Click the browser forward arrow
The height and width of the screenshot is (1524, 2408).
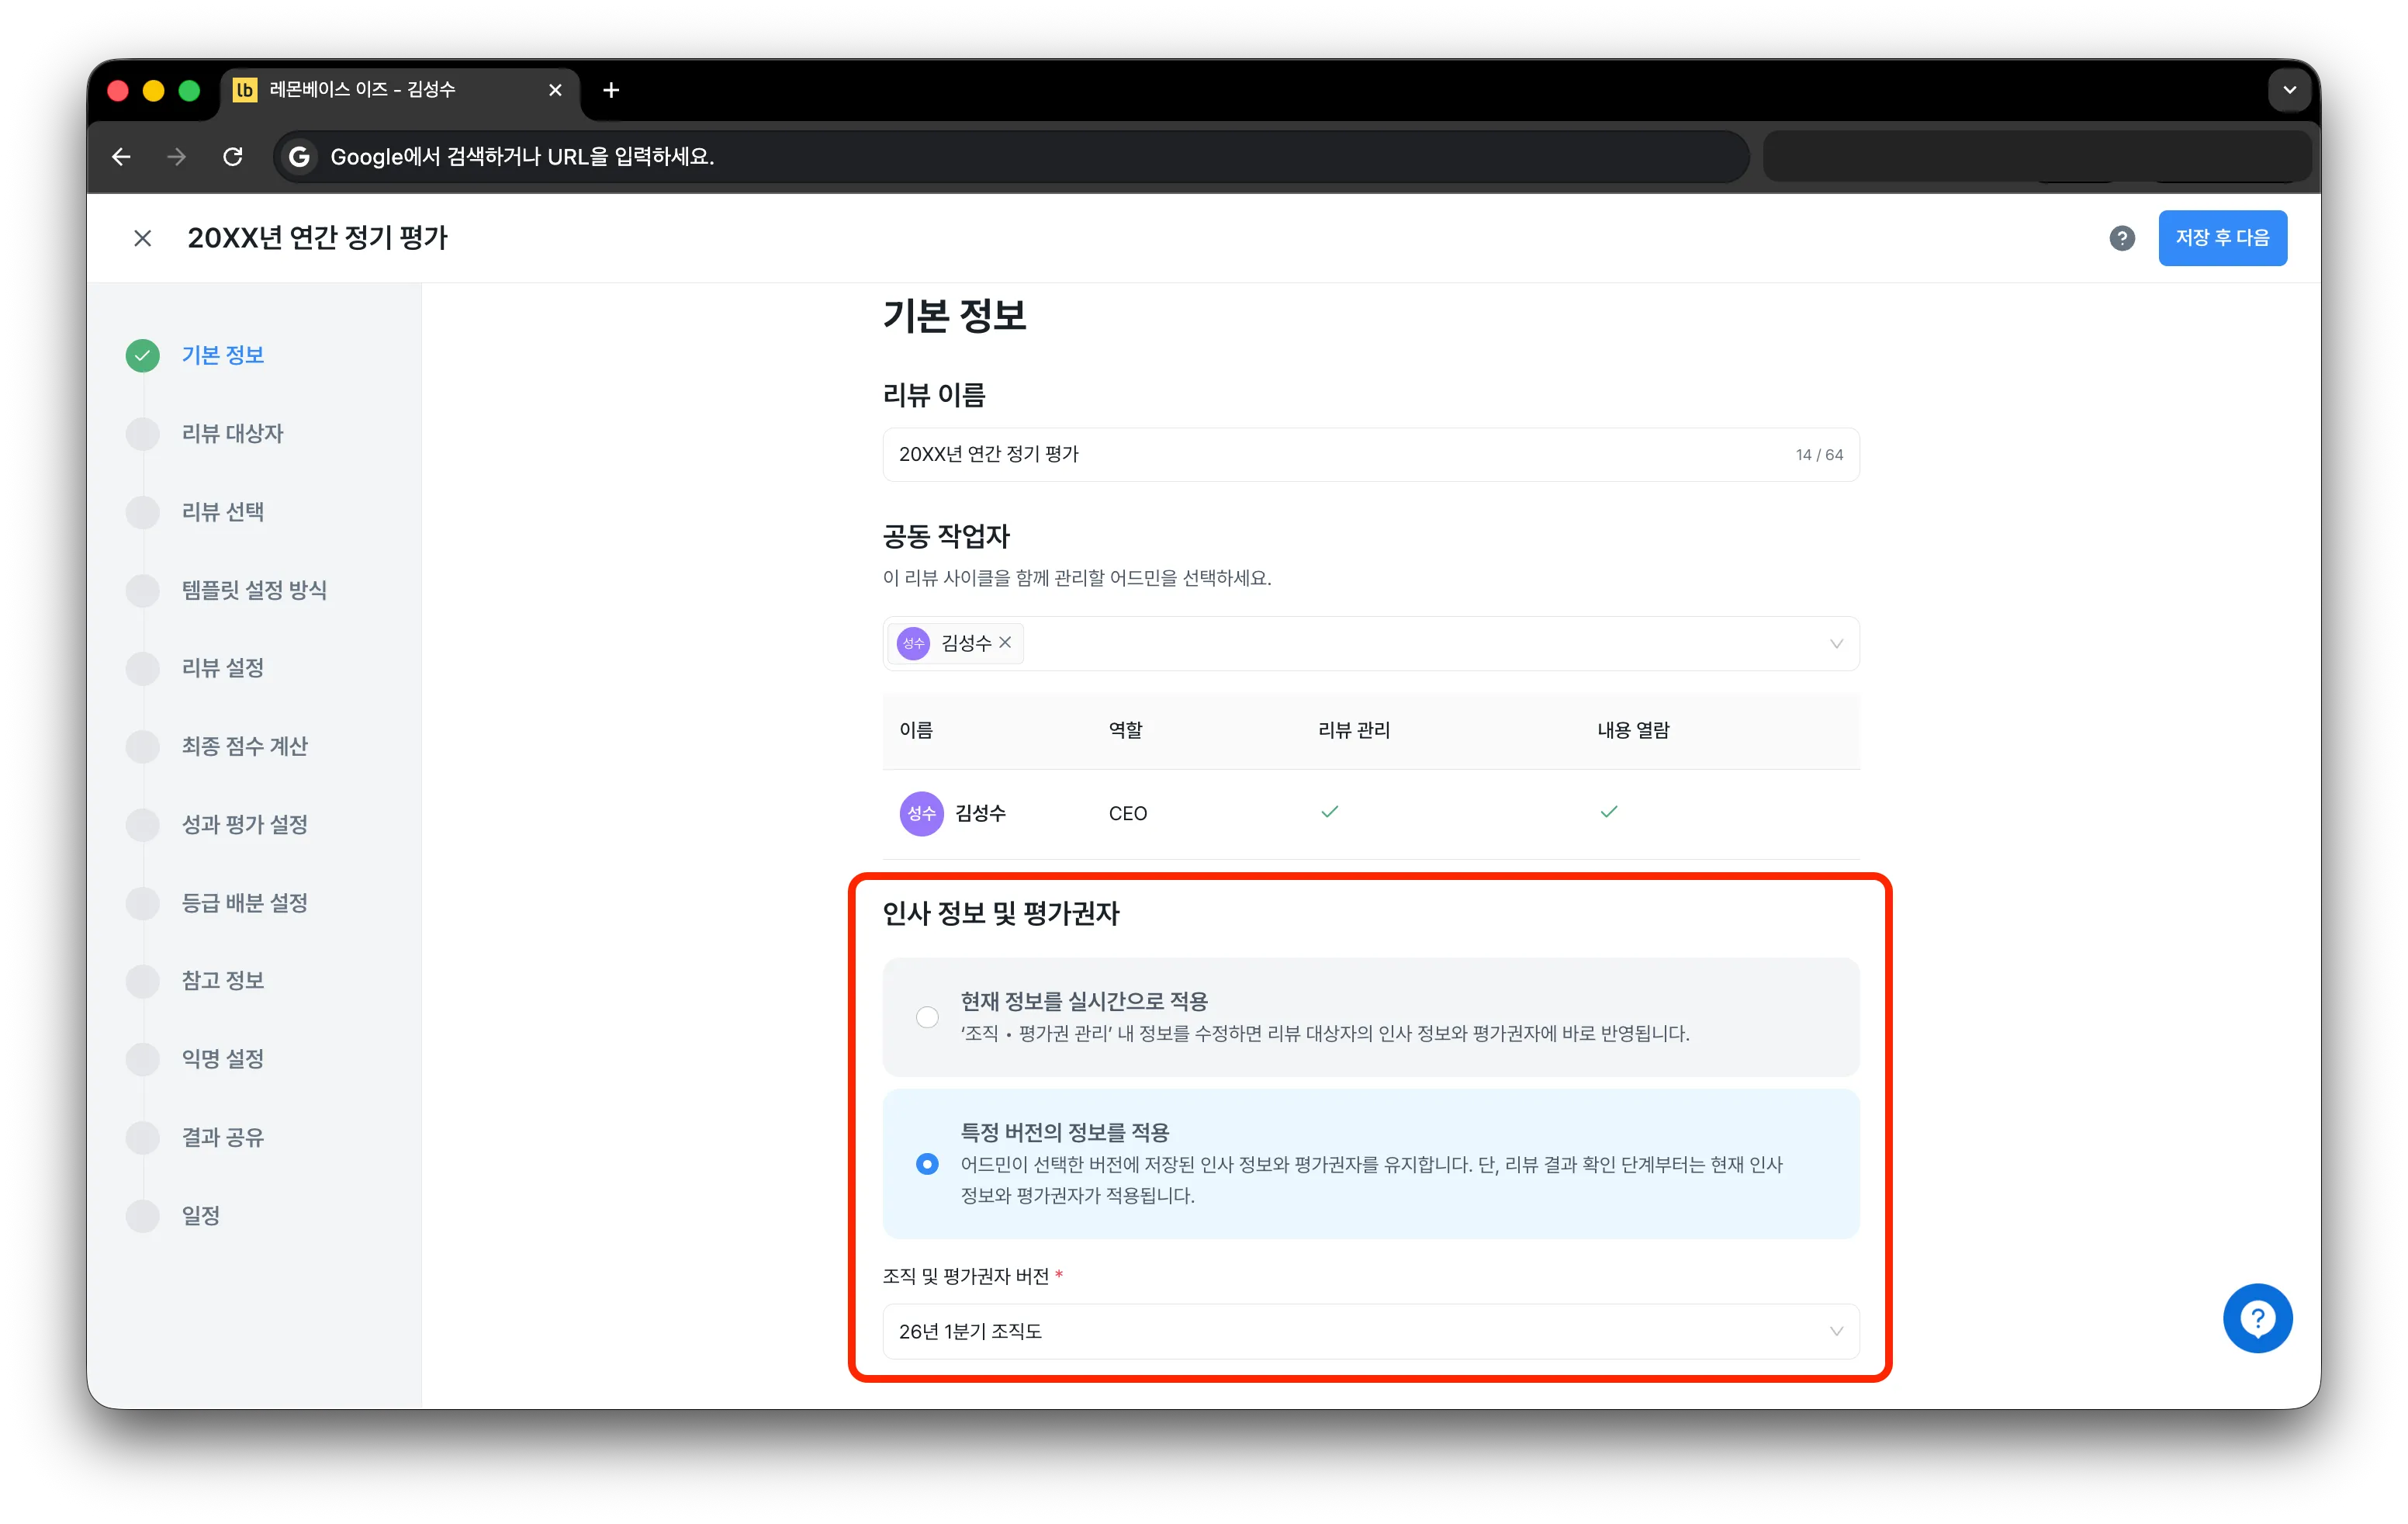[177, 157]
